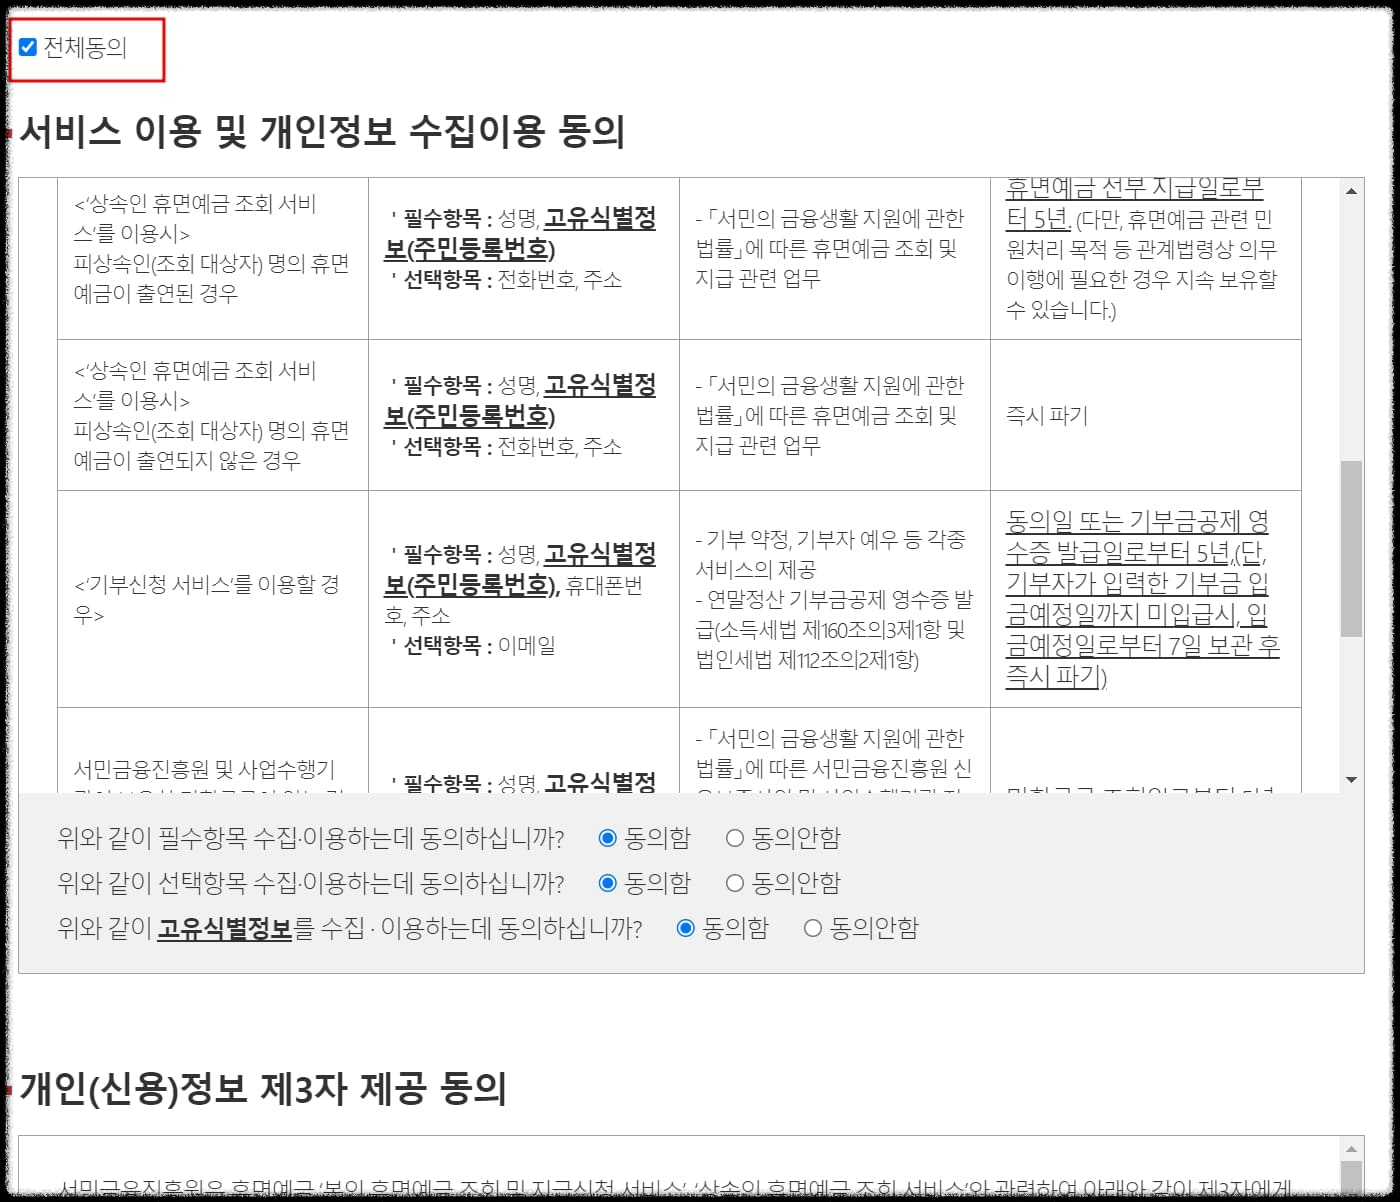Select the 기부신청 서비스 table cell
1400x1202 pixels.
tap(212, 596)
